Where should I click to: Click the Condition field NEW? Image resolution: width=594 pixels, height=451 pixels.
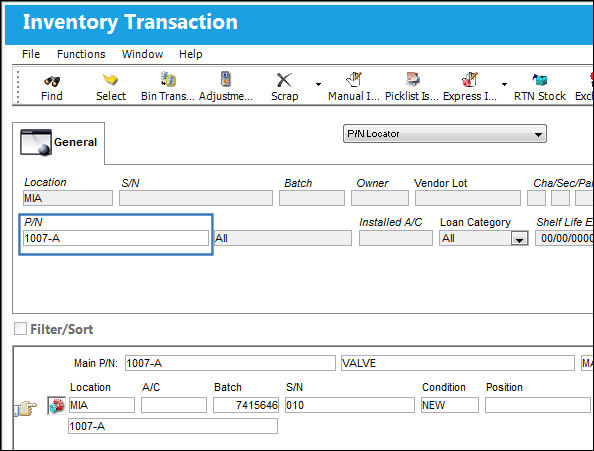[450, 405]
